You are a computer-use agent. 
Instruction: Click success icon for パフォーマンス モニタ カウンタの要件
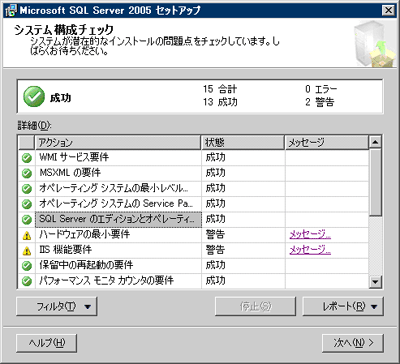[x=27, y=281]
